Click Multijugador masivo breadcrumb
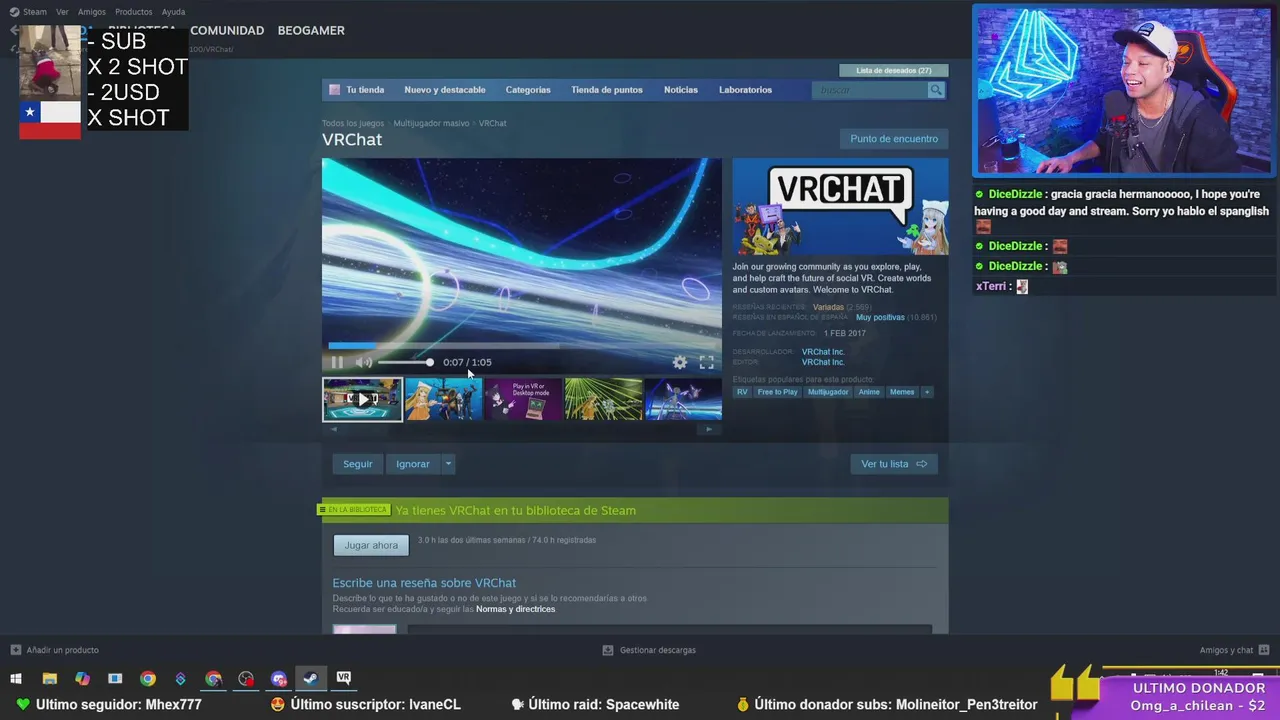This screenshot has height=720, width=1280. [x=431, y=123]
